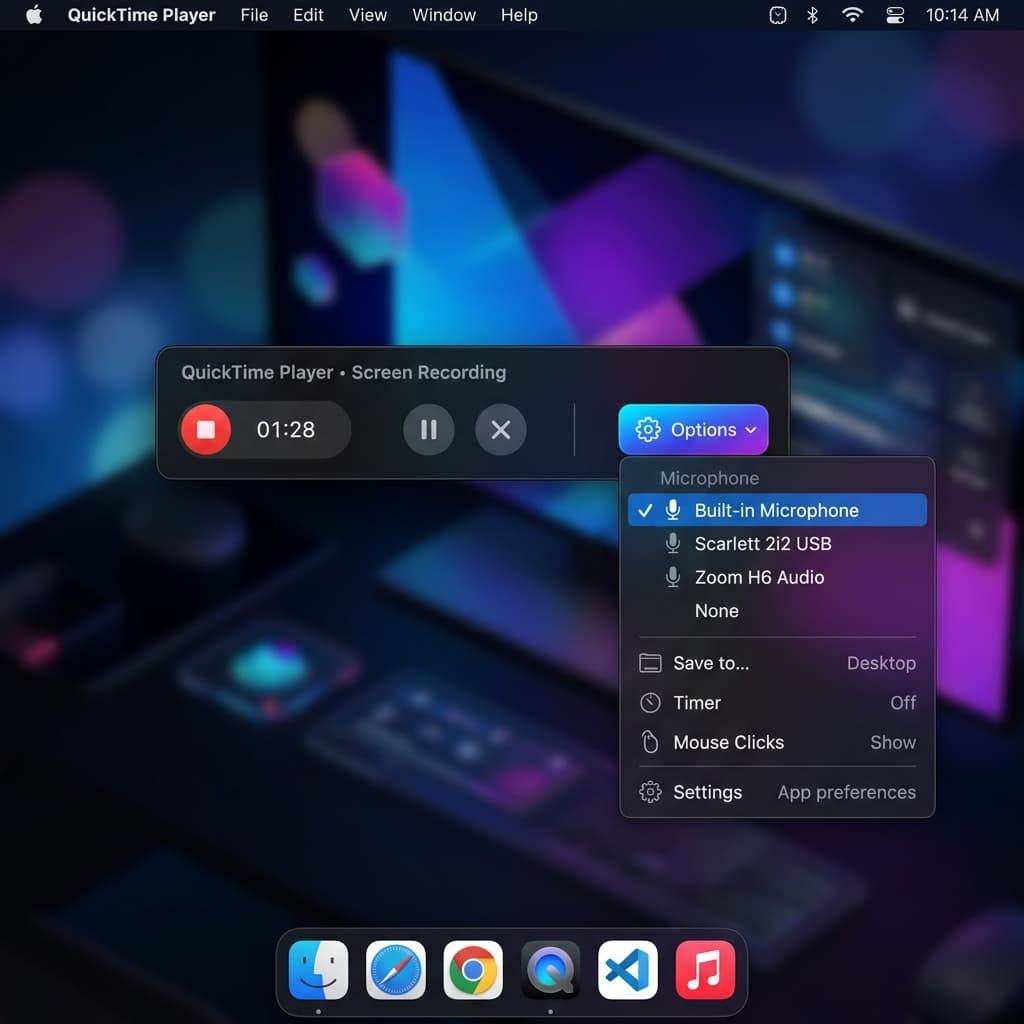This screenshot has width=1024, height=1024.
Task: Click the clock icon beside Timer
Action: pos(651,702)
